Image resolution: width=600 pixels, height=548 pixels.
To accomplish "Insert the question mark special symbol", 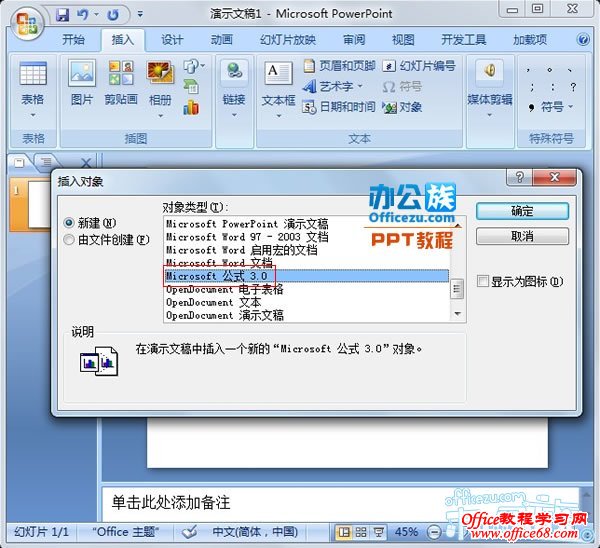I will [x=573, y=87].
